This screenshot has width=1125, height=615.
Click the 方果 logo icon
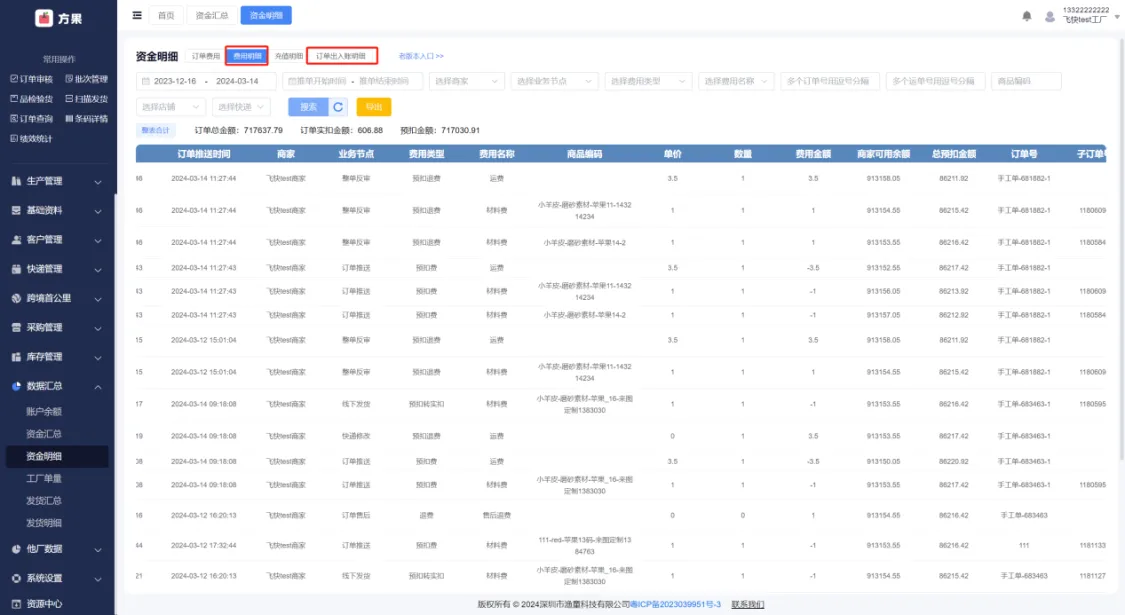pyautogui.click(x=44, y=18)
